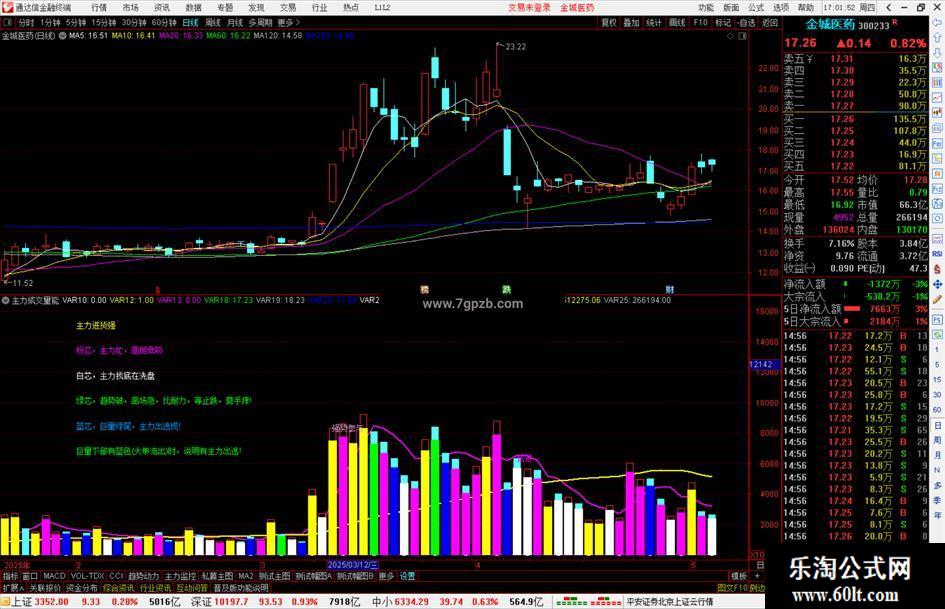The image size is (945, 609).
Task: Open the 模板 template selector
Action: click(739, 576)
